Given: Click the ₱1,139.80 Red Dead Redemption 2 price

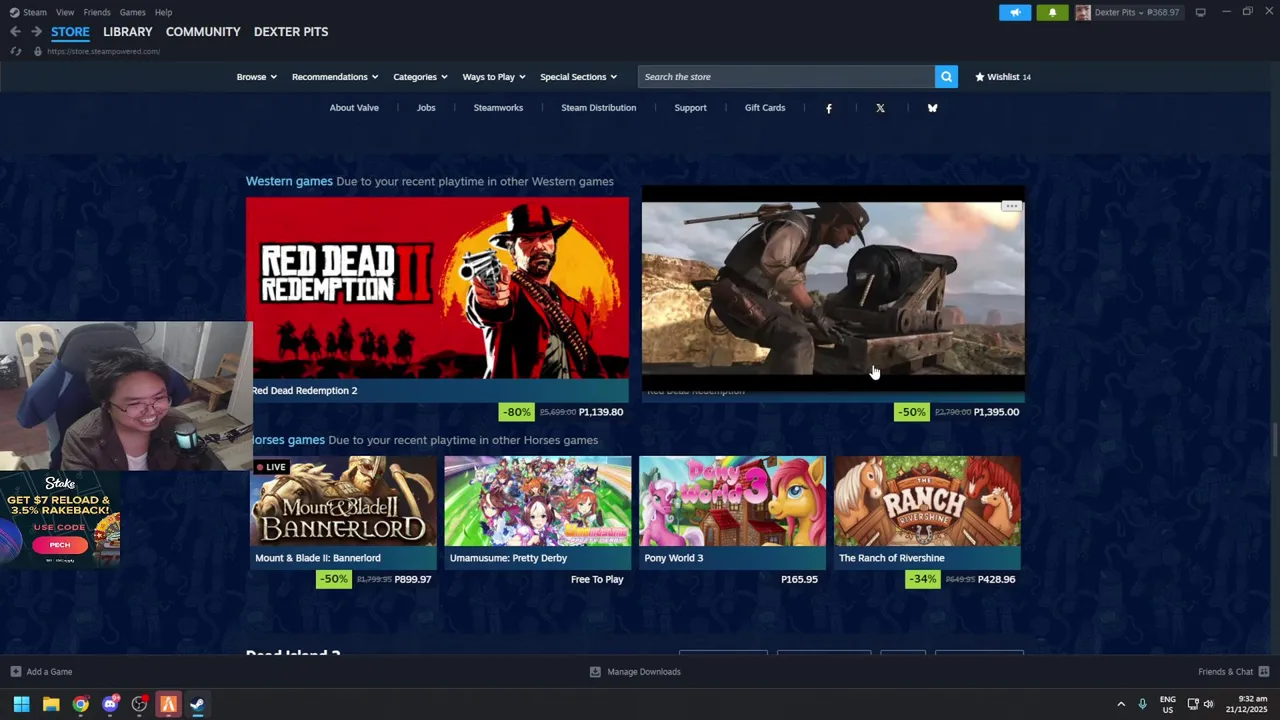Looking at the screenshot, I should pyautogui.click(x=601, y=412).
